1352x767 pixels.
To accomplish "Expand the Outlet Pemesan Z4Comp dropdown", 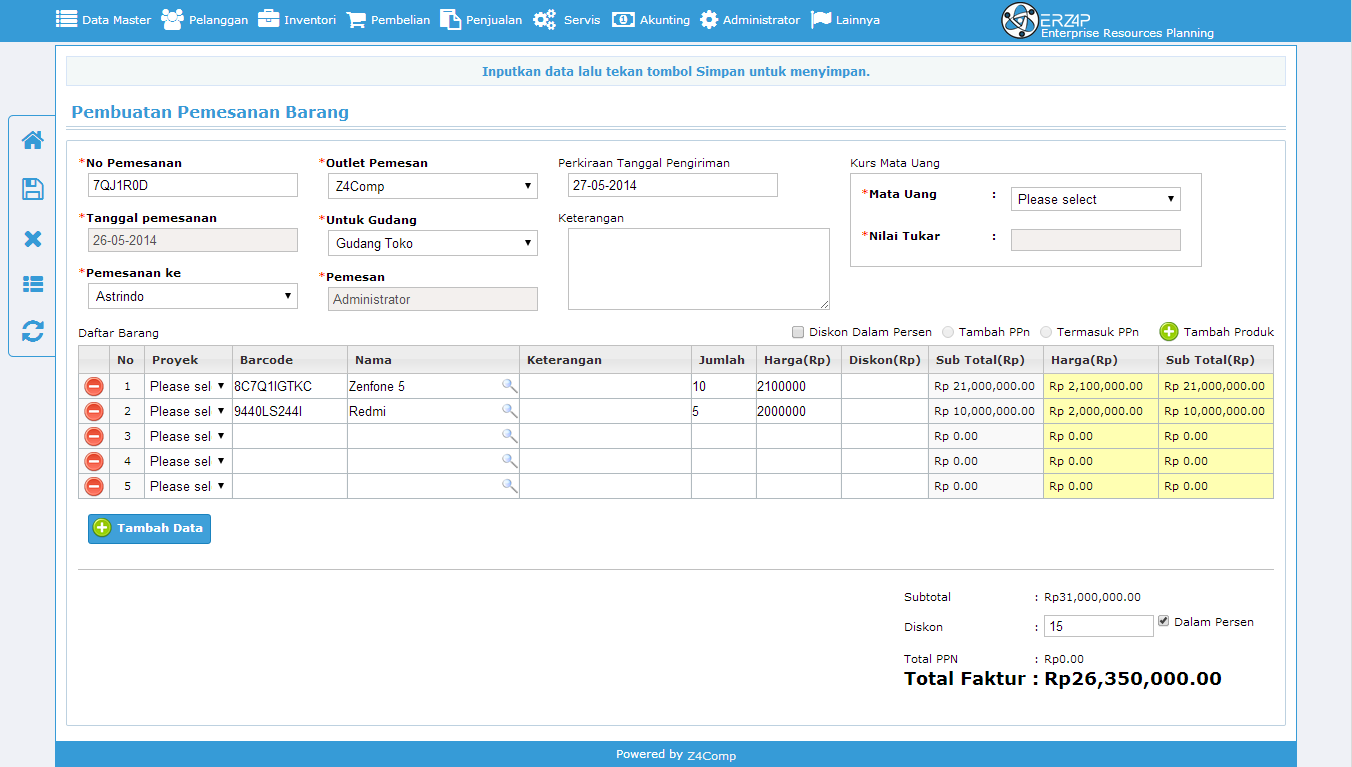I will pyautogui.click(x=433, y=186).
